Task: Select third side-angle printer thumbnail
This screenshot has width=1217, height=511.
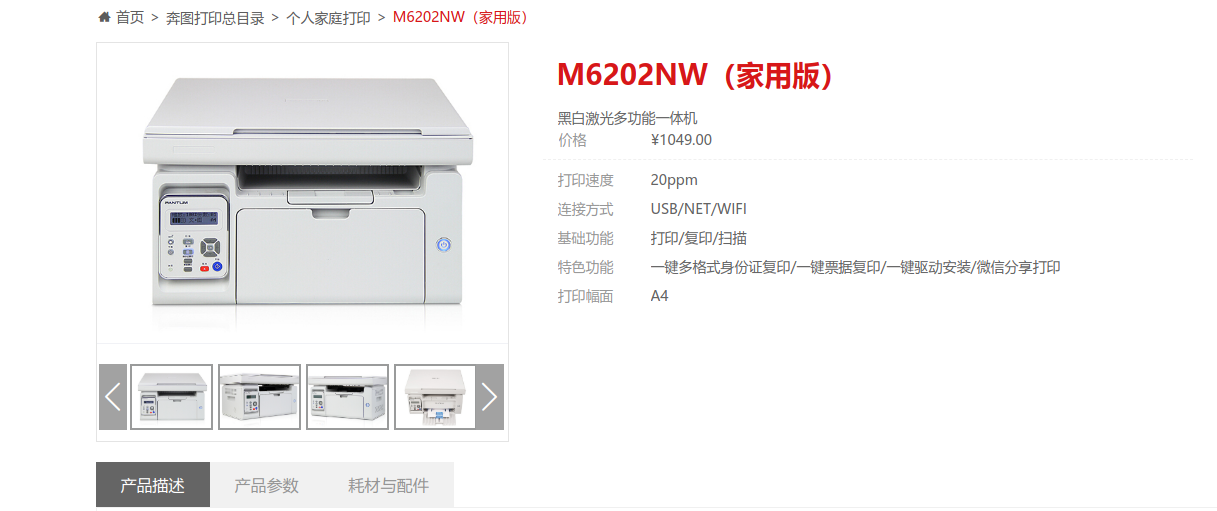Action: pyautogui.click(x=348, y=397)
